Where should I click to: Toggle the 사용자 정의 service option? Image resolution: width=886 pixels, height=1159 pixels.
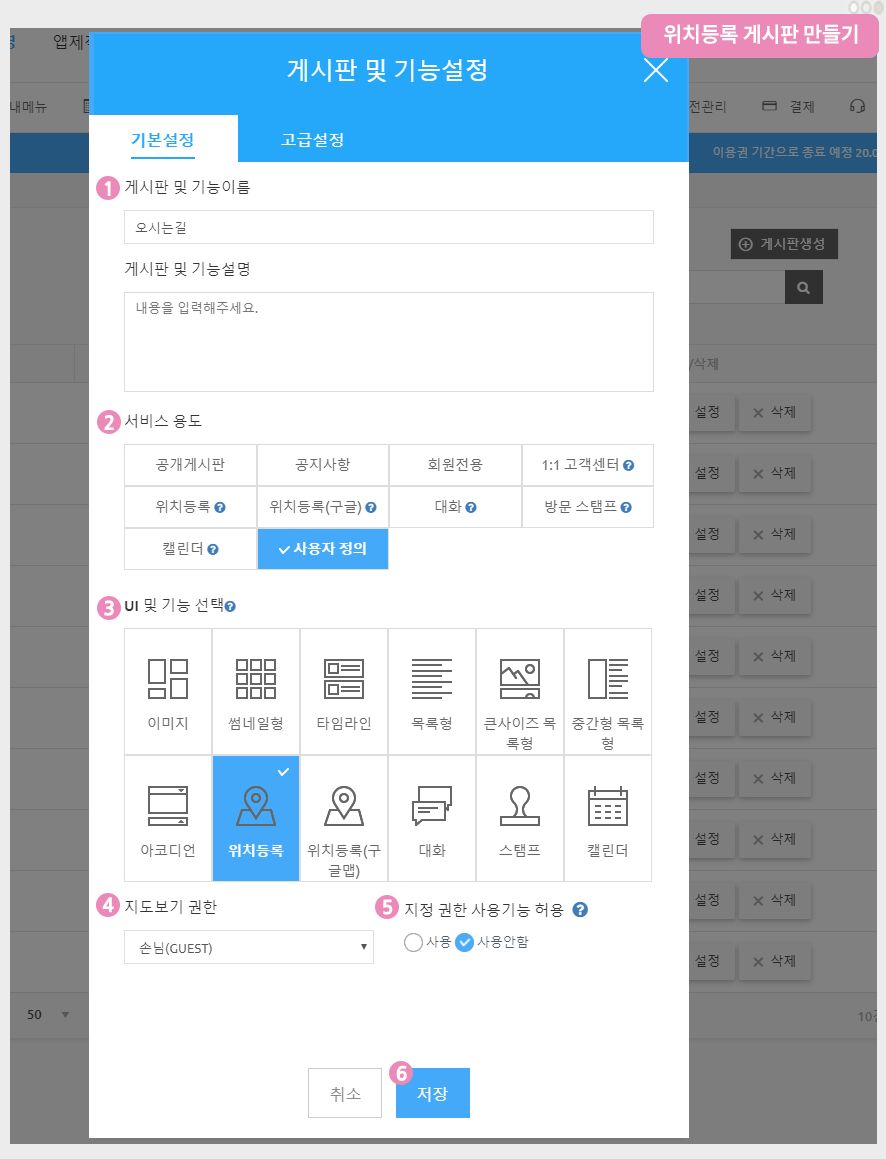(323, 549)
